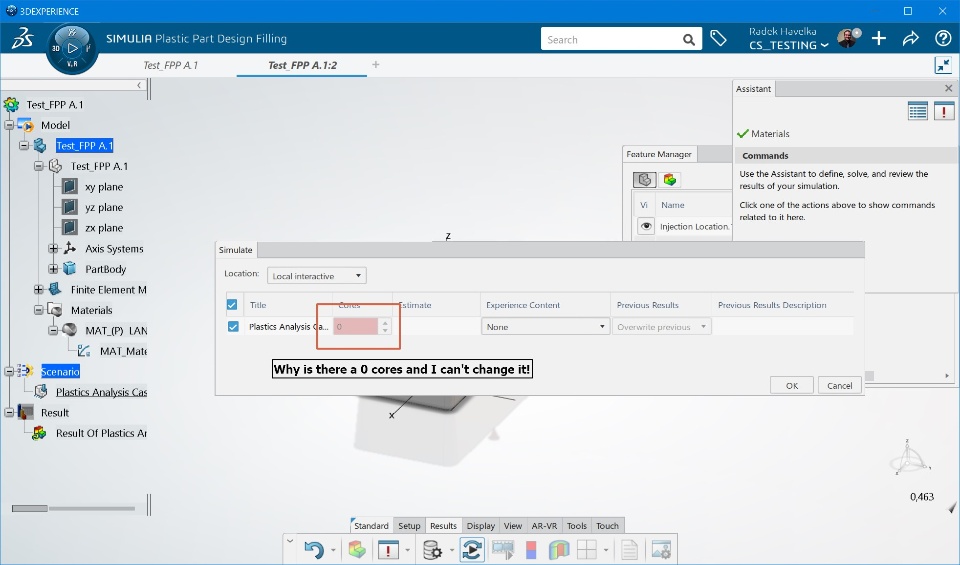The height and width of the screenshot is (565, 960).
Task: Click the Simulate play refresh icon
Action: click(472, 549)
